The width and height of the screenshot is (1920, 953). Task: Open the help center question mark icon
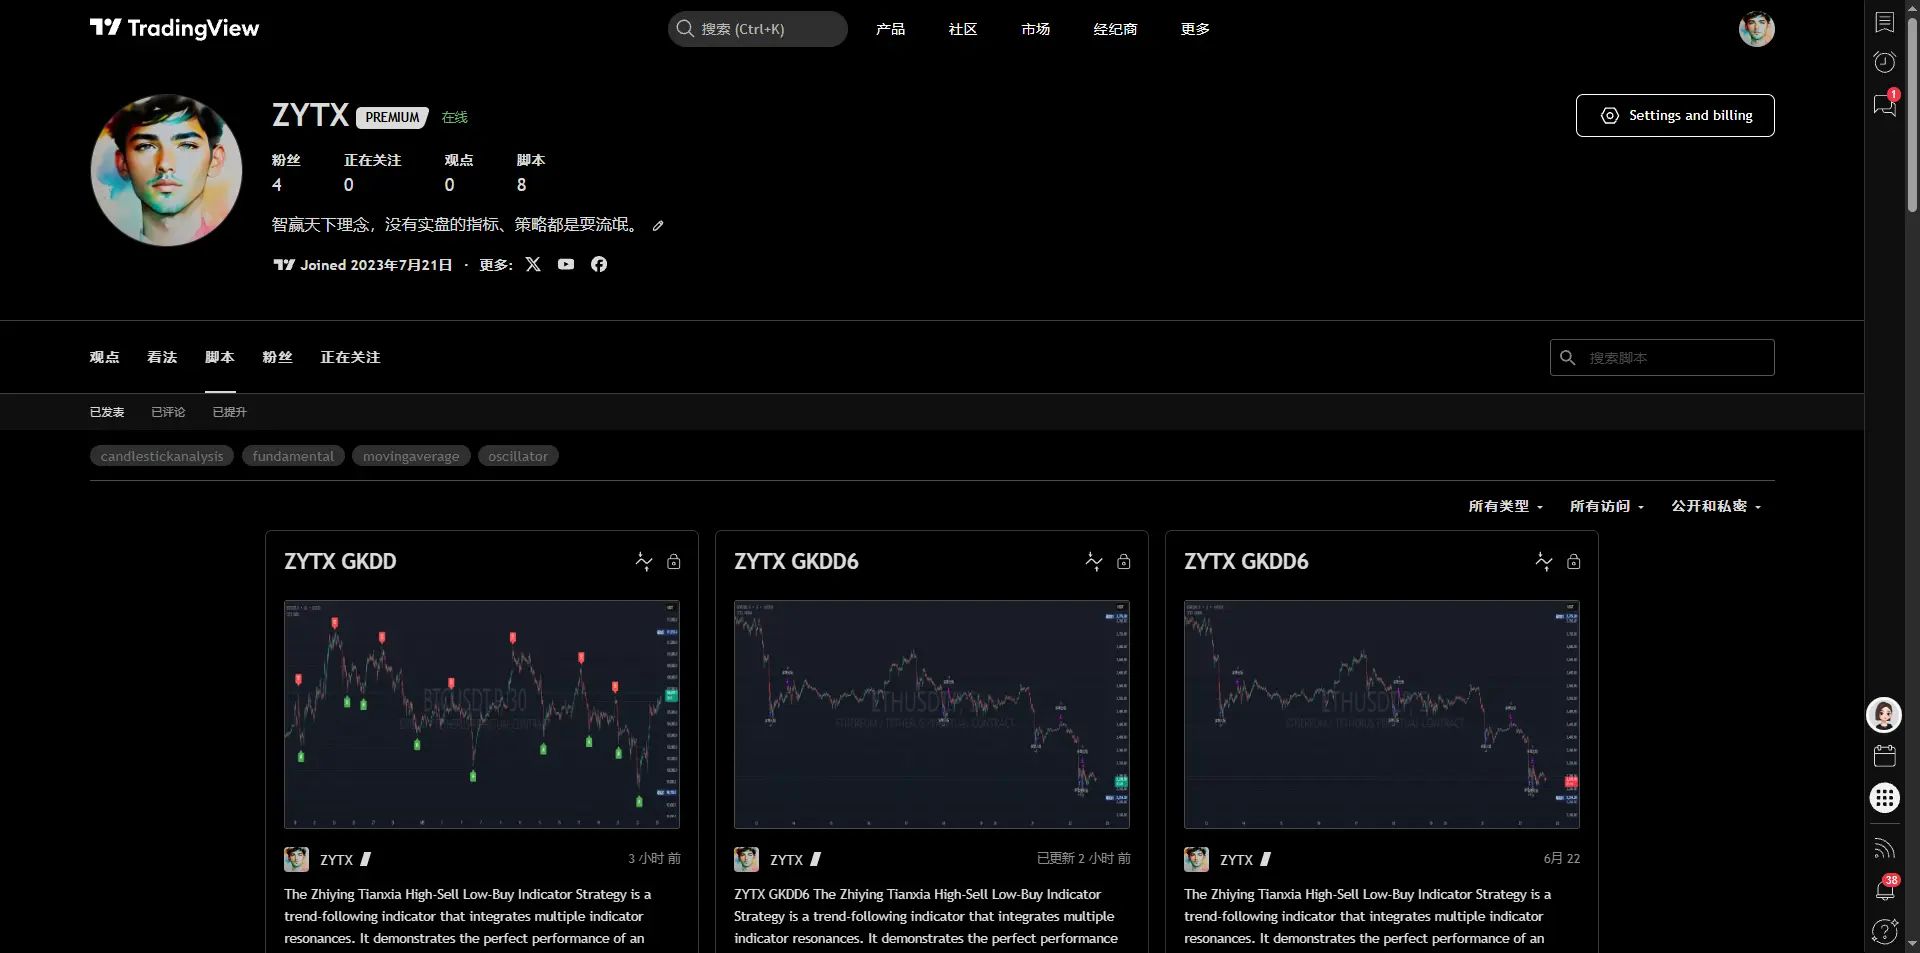coord(1885,931)
